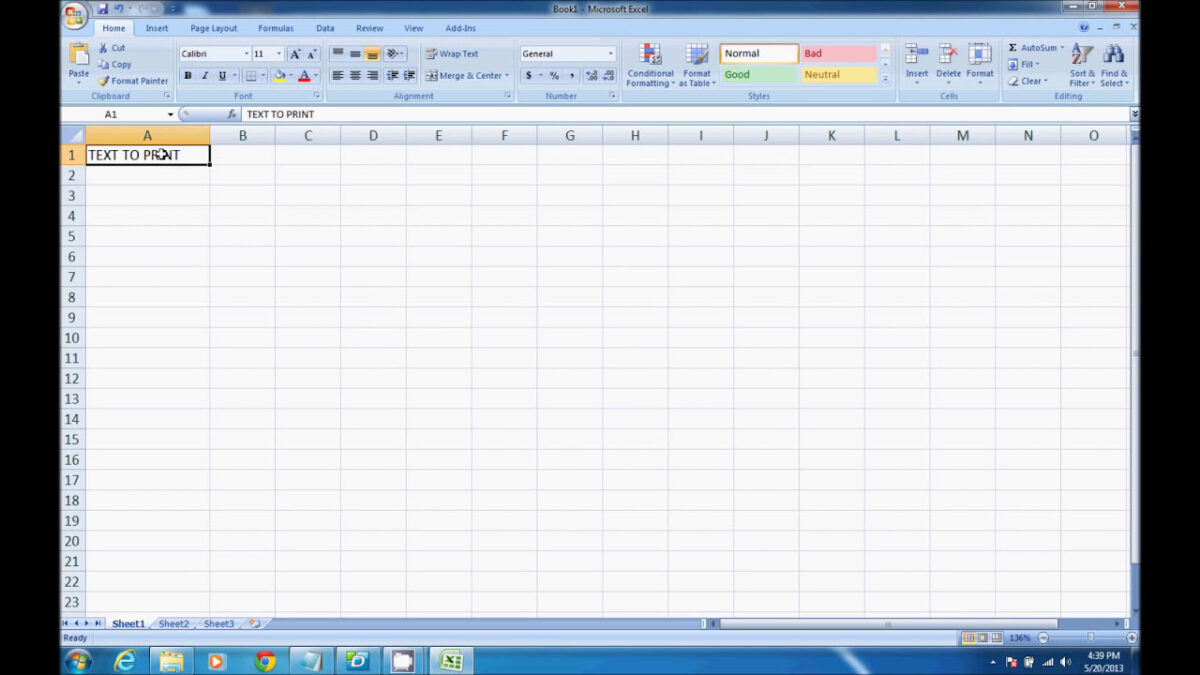Select the Format Painter tool
This screenshot has width=1200, height=675.
click(x=133, y=81)
